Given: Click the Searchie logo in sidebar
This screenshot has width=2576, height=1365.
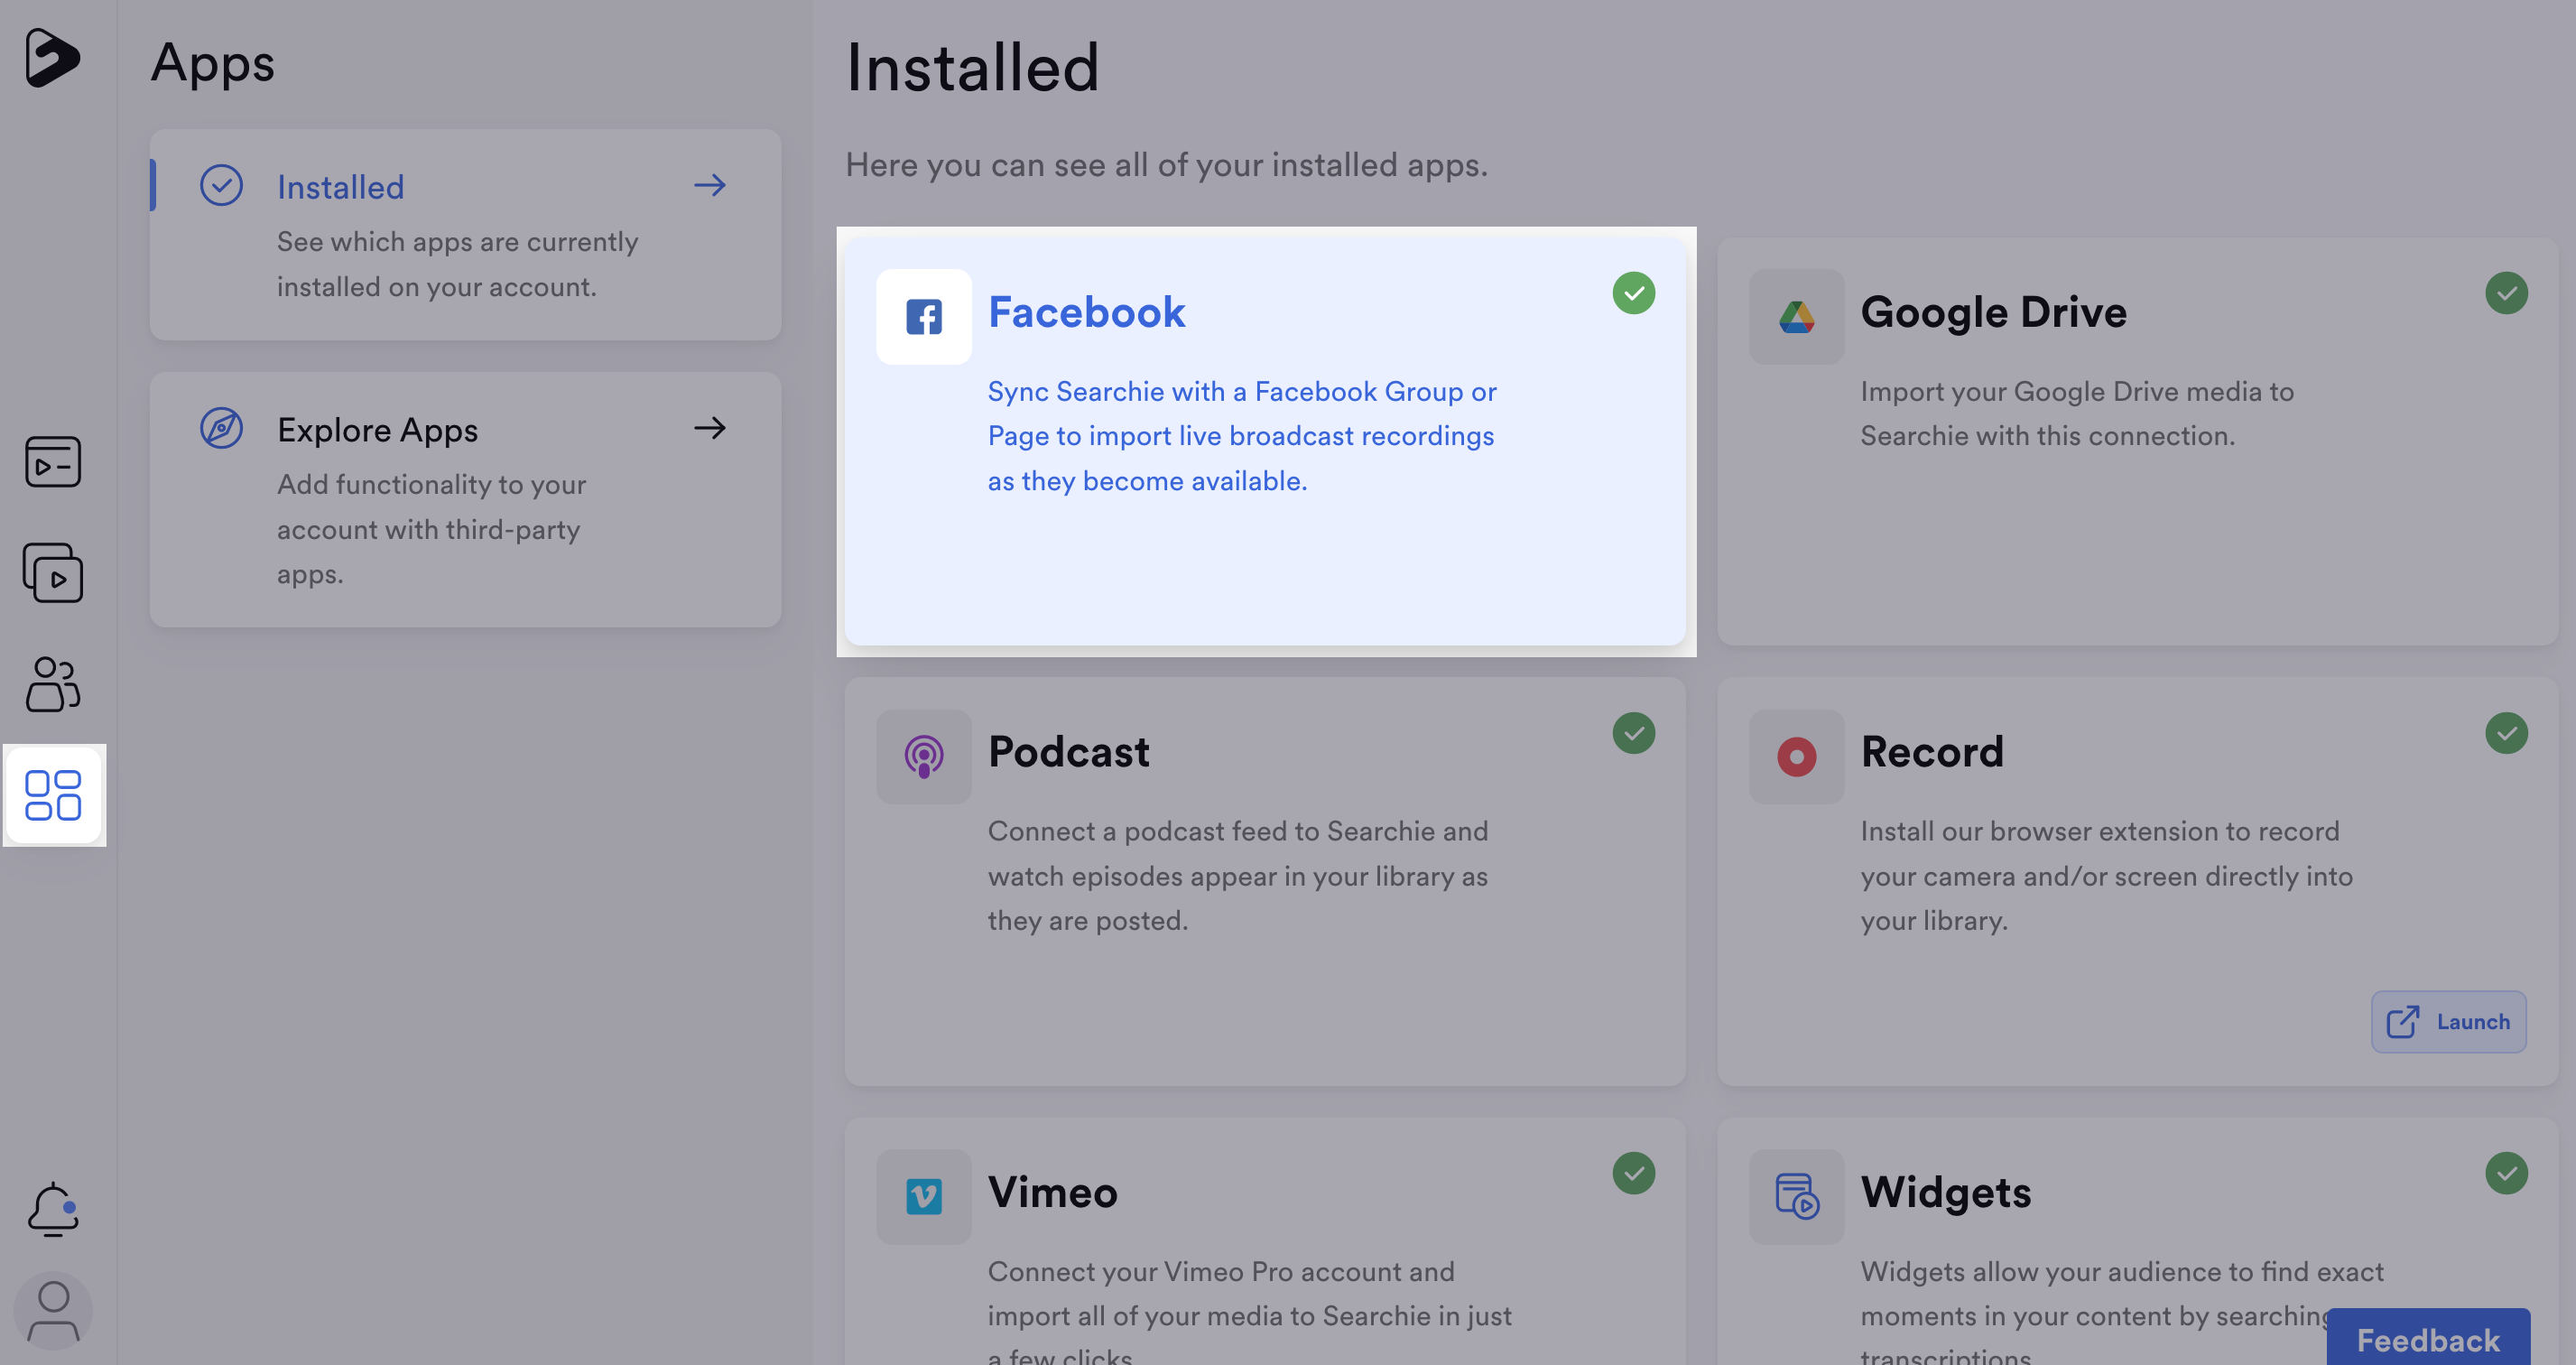Looking at the screenshot, I should click(52, 57).
